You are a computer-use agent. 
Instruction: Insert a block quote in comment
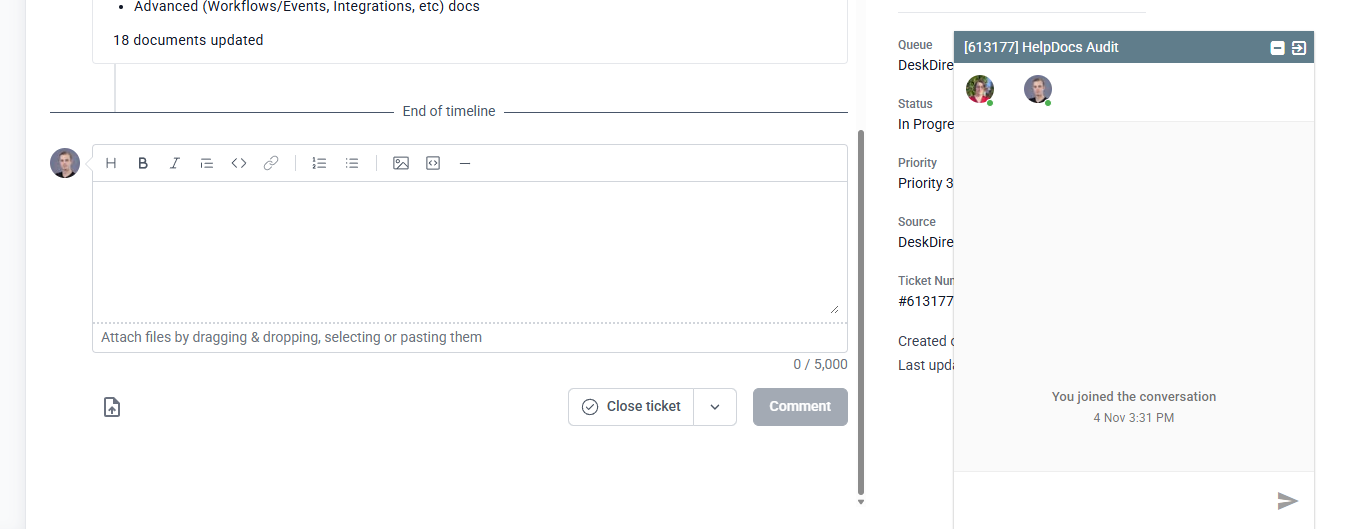tap(207, 163)
